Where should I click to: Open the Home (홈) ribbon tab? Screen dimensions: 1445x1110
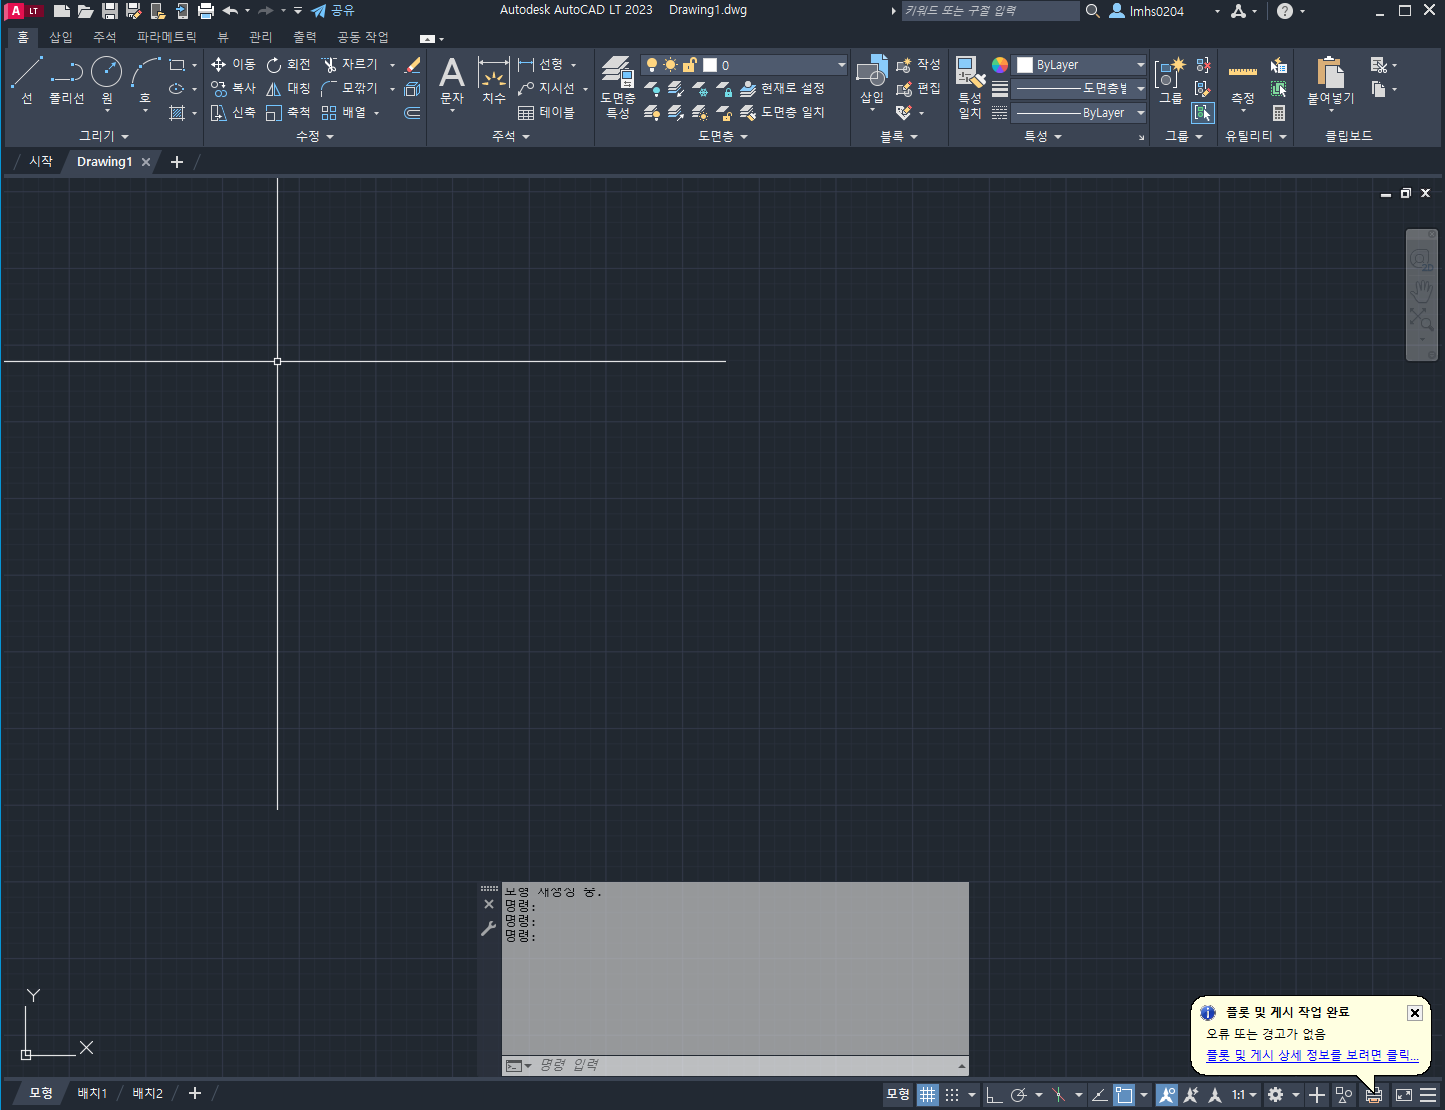point(23,37)
